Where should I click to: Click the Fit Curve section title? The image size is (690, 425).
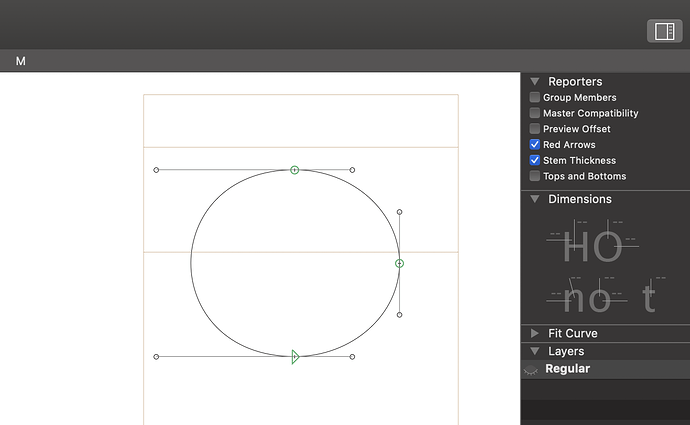click(573, 333)
